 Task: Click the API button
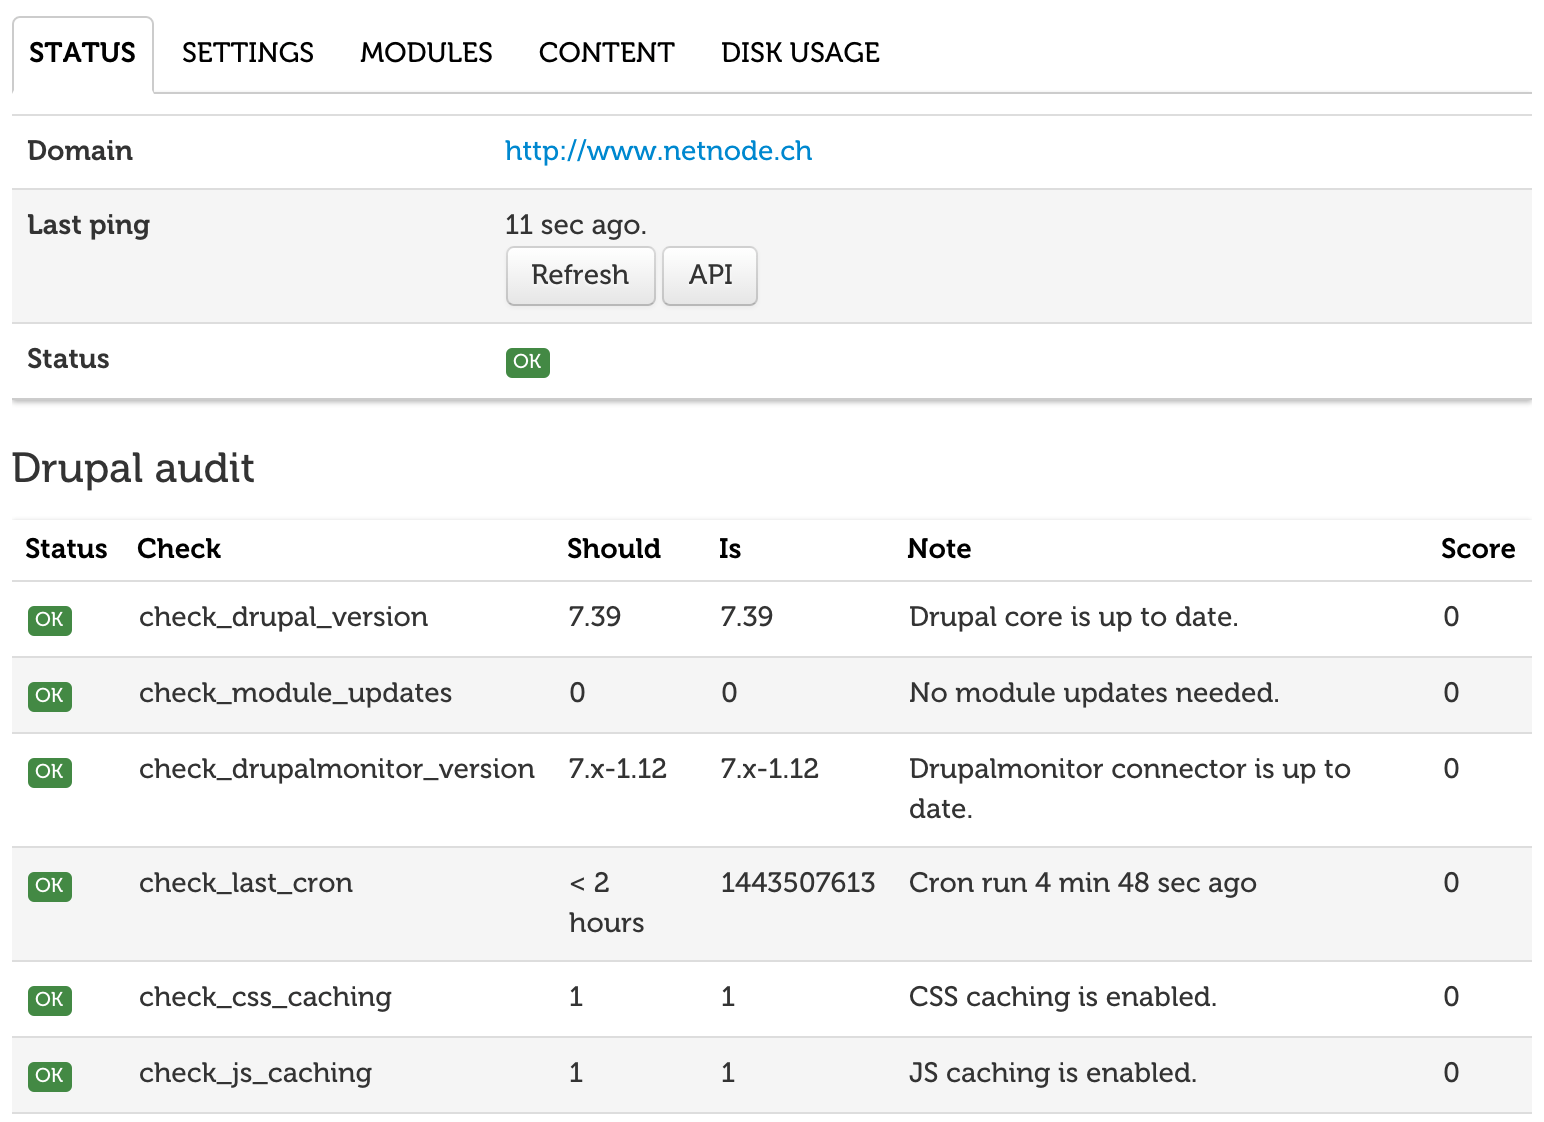coord(709,276)
